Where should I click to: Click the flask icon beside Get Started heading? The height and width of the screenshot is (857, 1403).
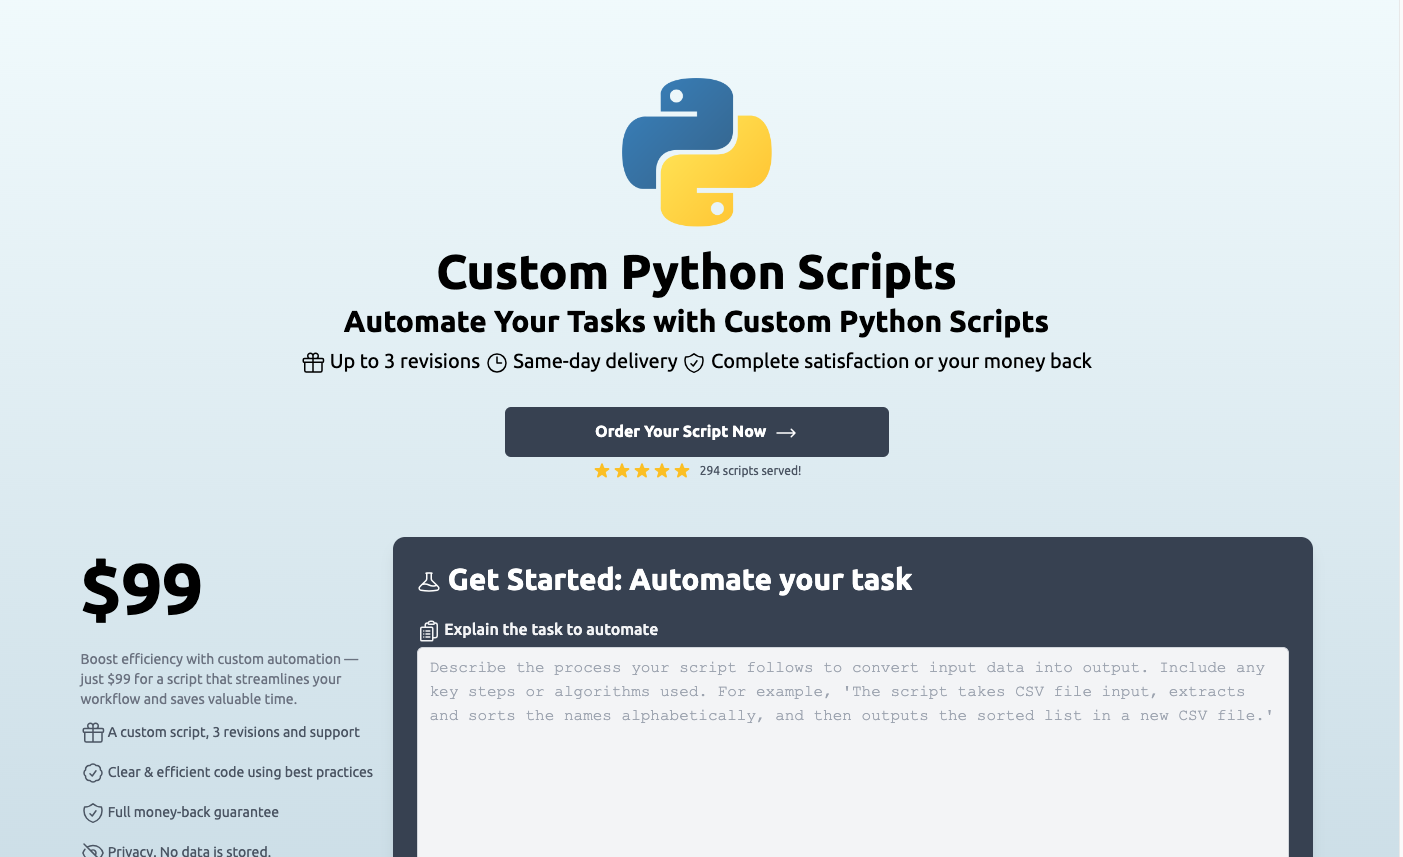(x=429, y=581)
